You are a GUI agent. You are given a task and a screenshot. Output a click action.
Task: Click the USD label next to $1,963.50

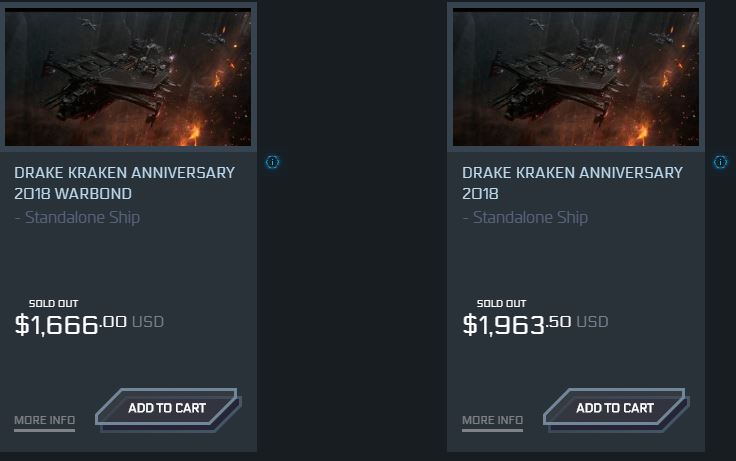pyautogui.click(x=592, y=322)
